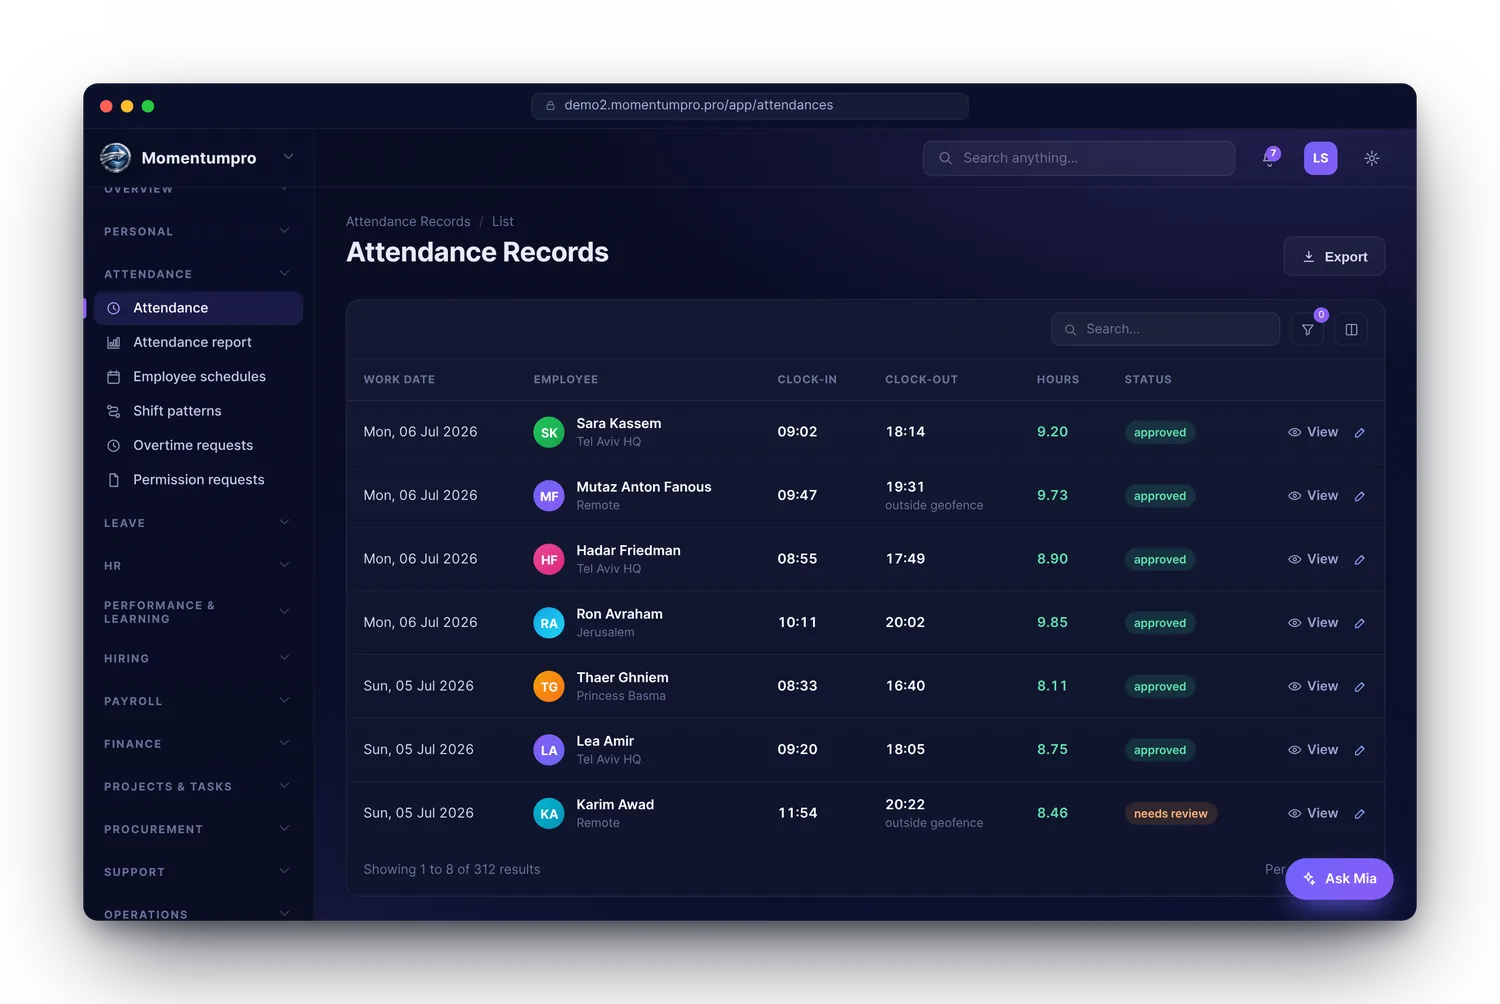Click the LS user avatar
Viewport: 1500px width, 1004px height.
point(1320,158)
